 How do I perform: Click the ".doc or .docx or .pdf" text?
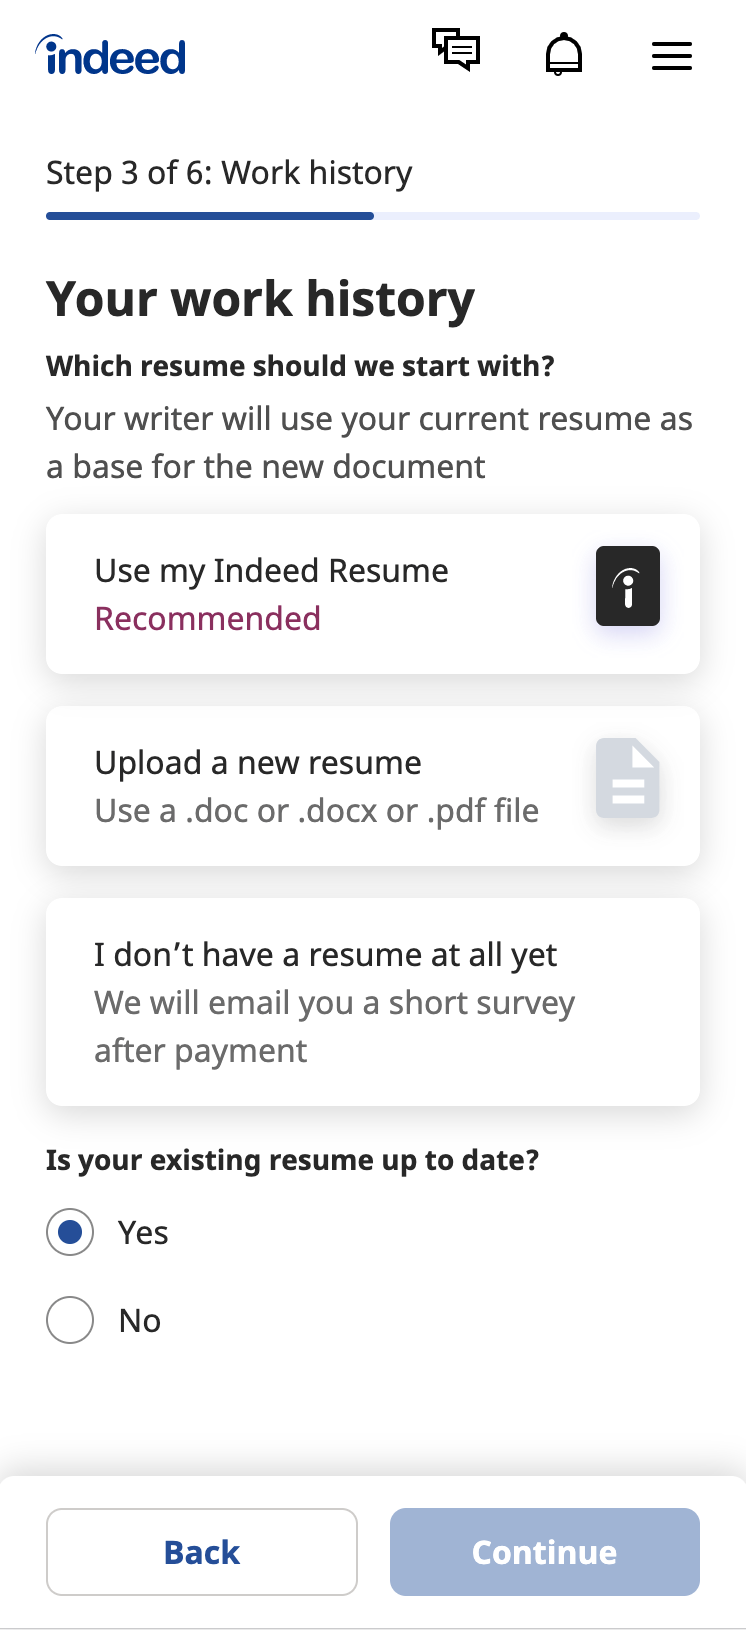[x=317, y=811]
